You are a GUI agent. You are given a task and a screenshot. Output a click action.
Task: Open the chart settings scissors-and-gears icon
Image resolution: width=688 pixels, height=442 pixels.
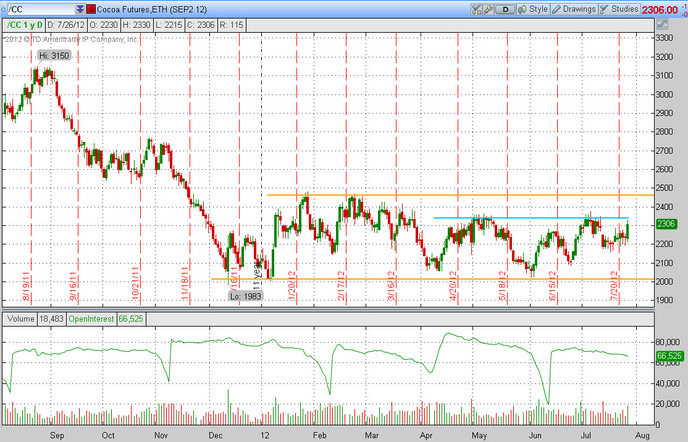(x=476, y=9)
